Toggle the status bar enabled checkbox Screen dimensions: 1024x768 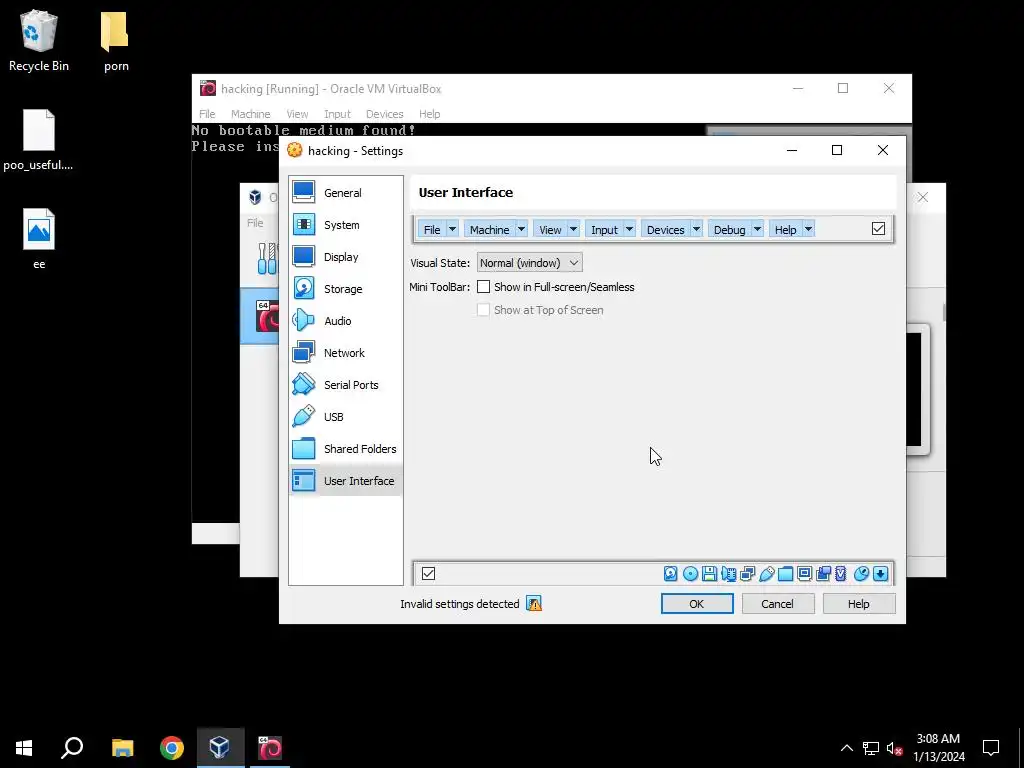coord(428,573)
